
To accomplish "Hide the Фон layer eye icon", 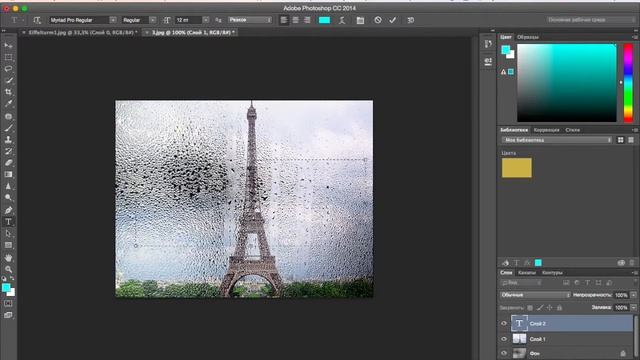I will pyautogui.click(x=504, y=353).
